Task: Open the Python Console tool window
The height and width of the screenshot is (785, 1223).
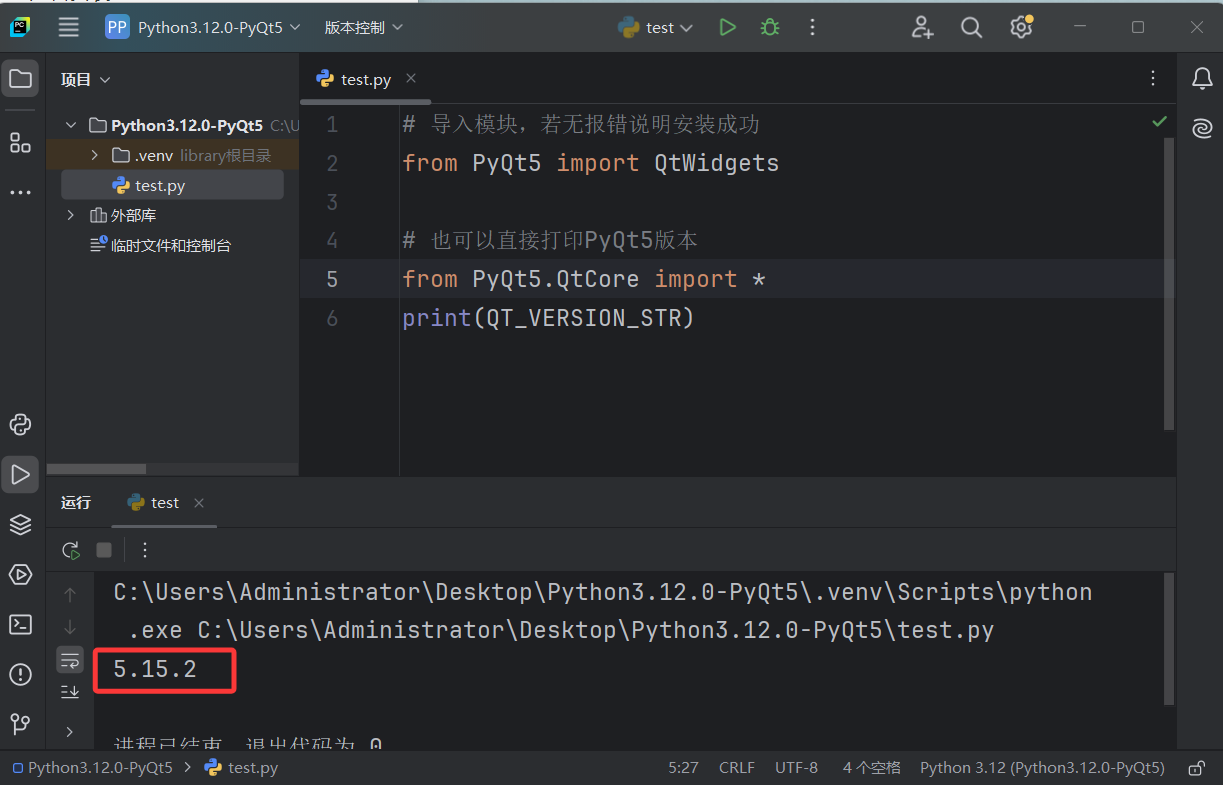Action: coord(20,424)
